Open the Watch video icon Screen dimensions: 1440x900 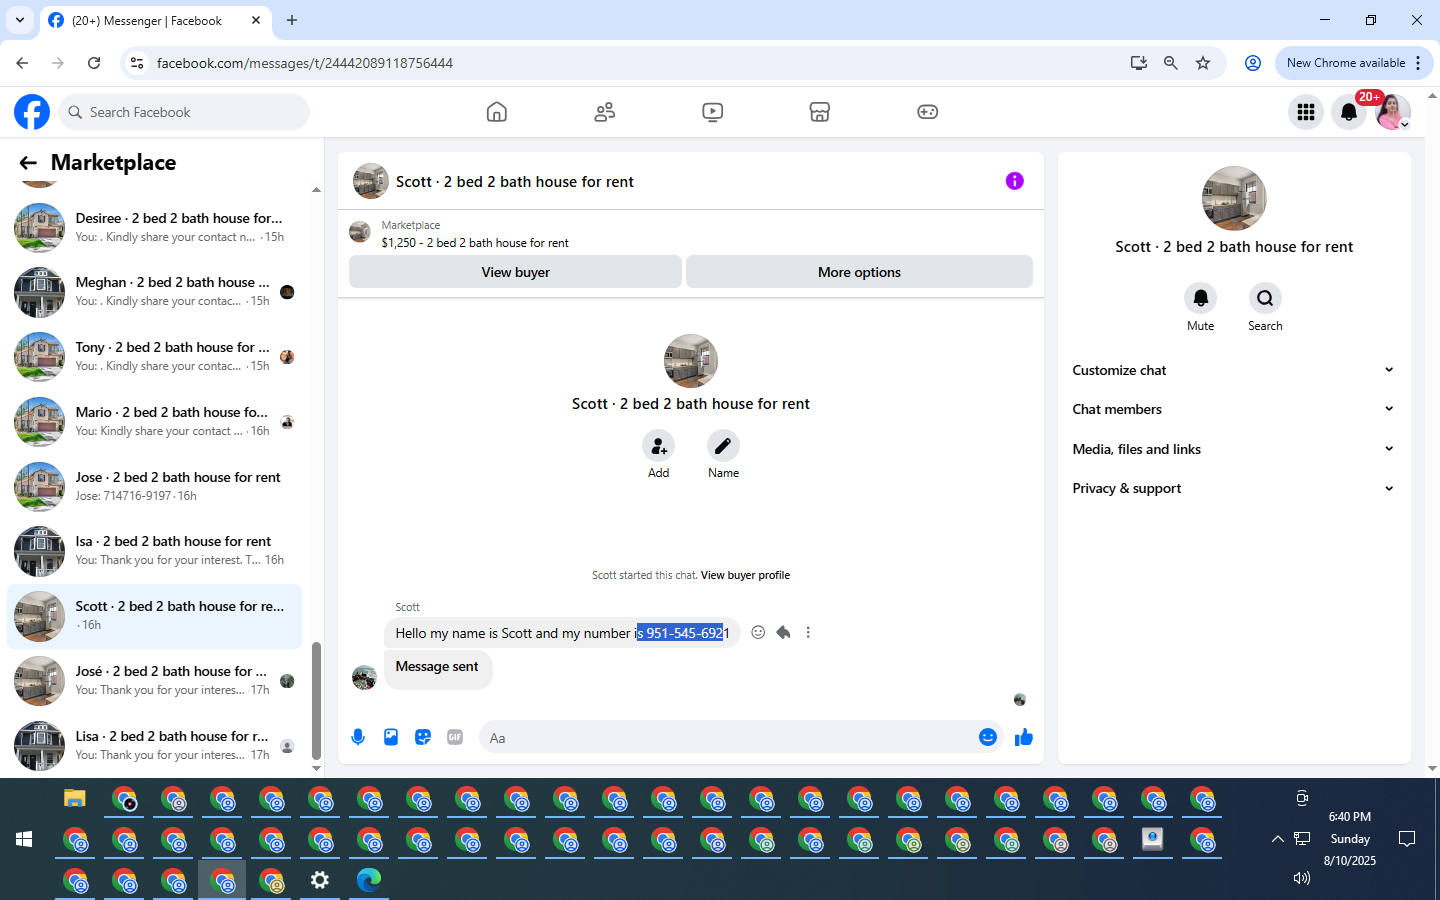713,112
